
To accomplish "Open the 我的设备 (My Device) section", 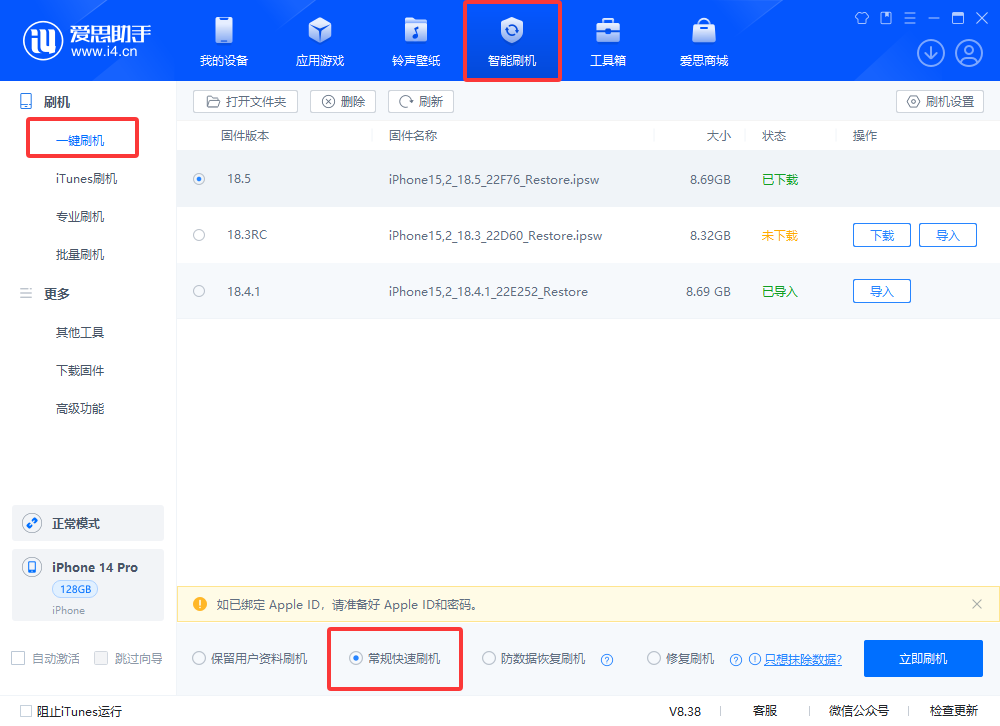I will pos(223,42).
